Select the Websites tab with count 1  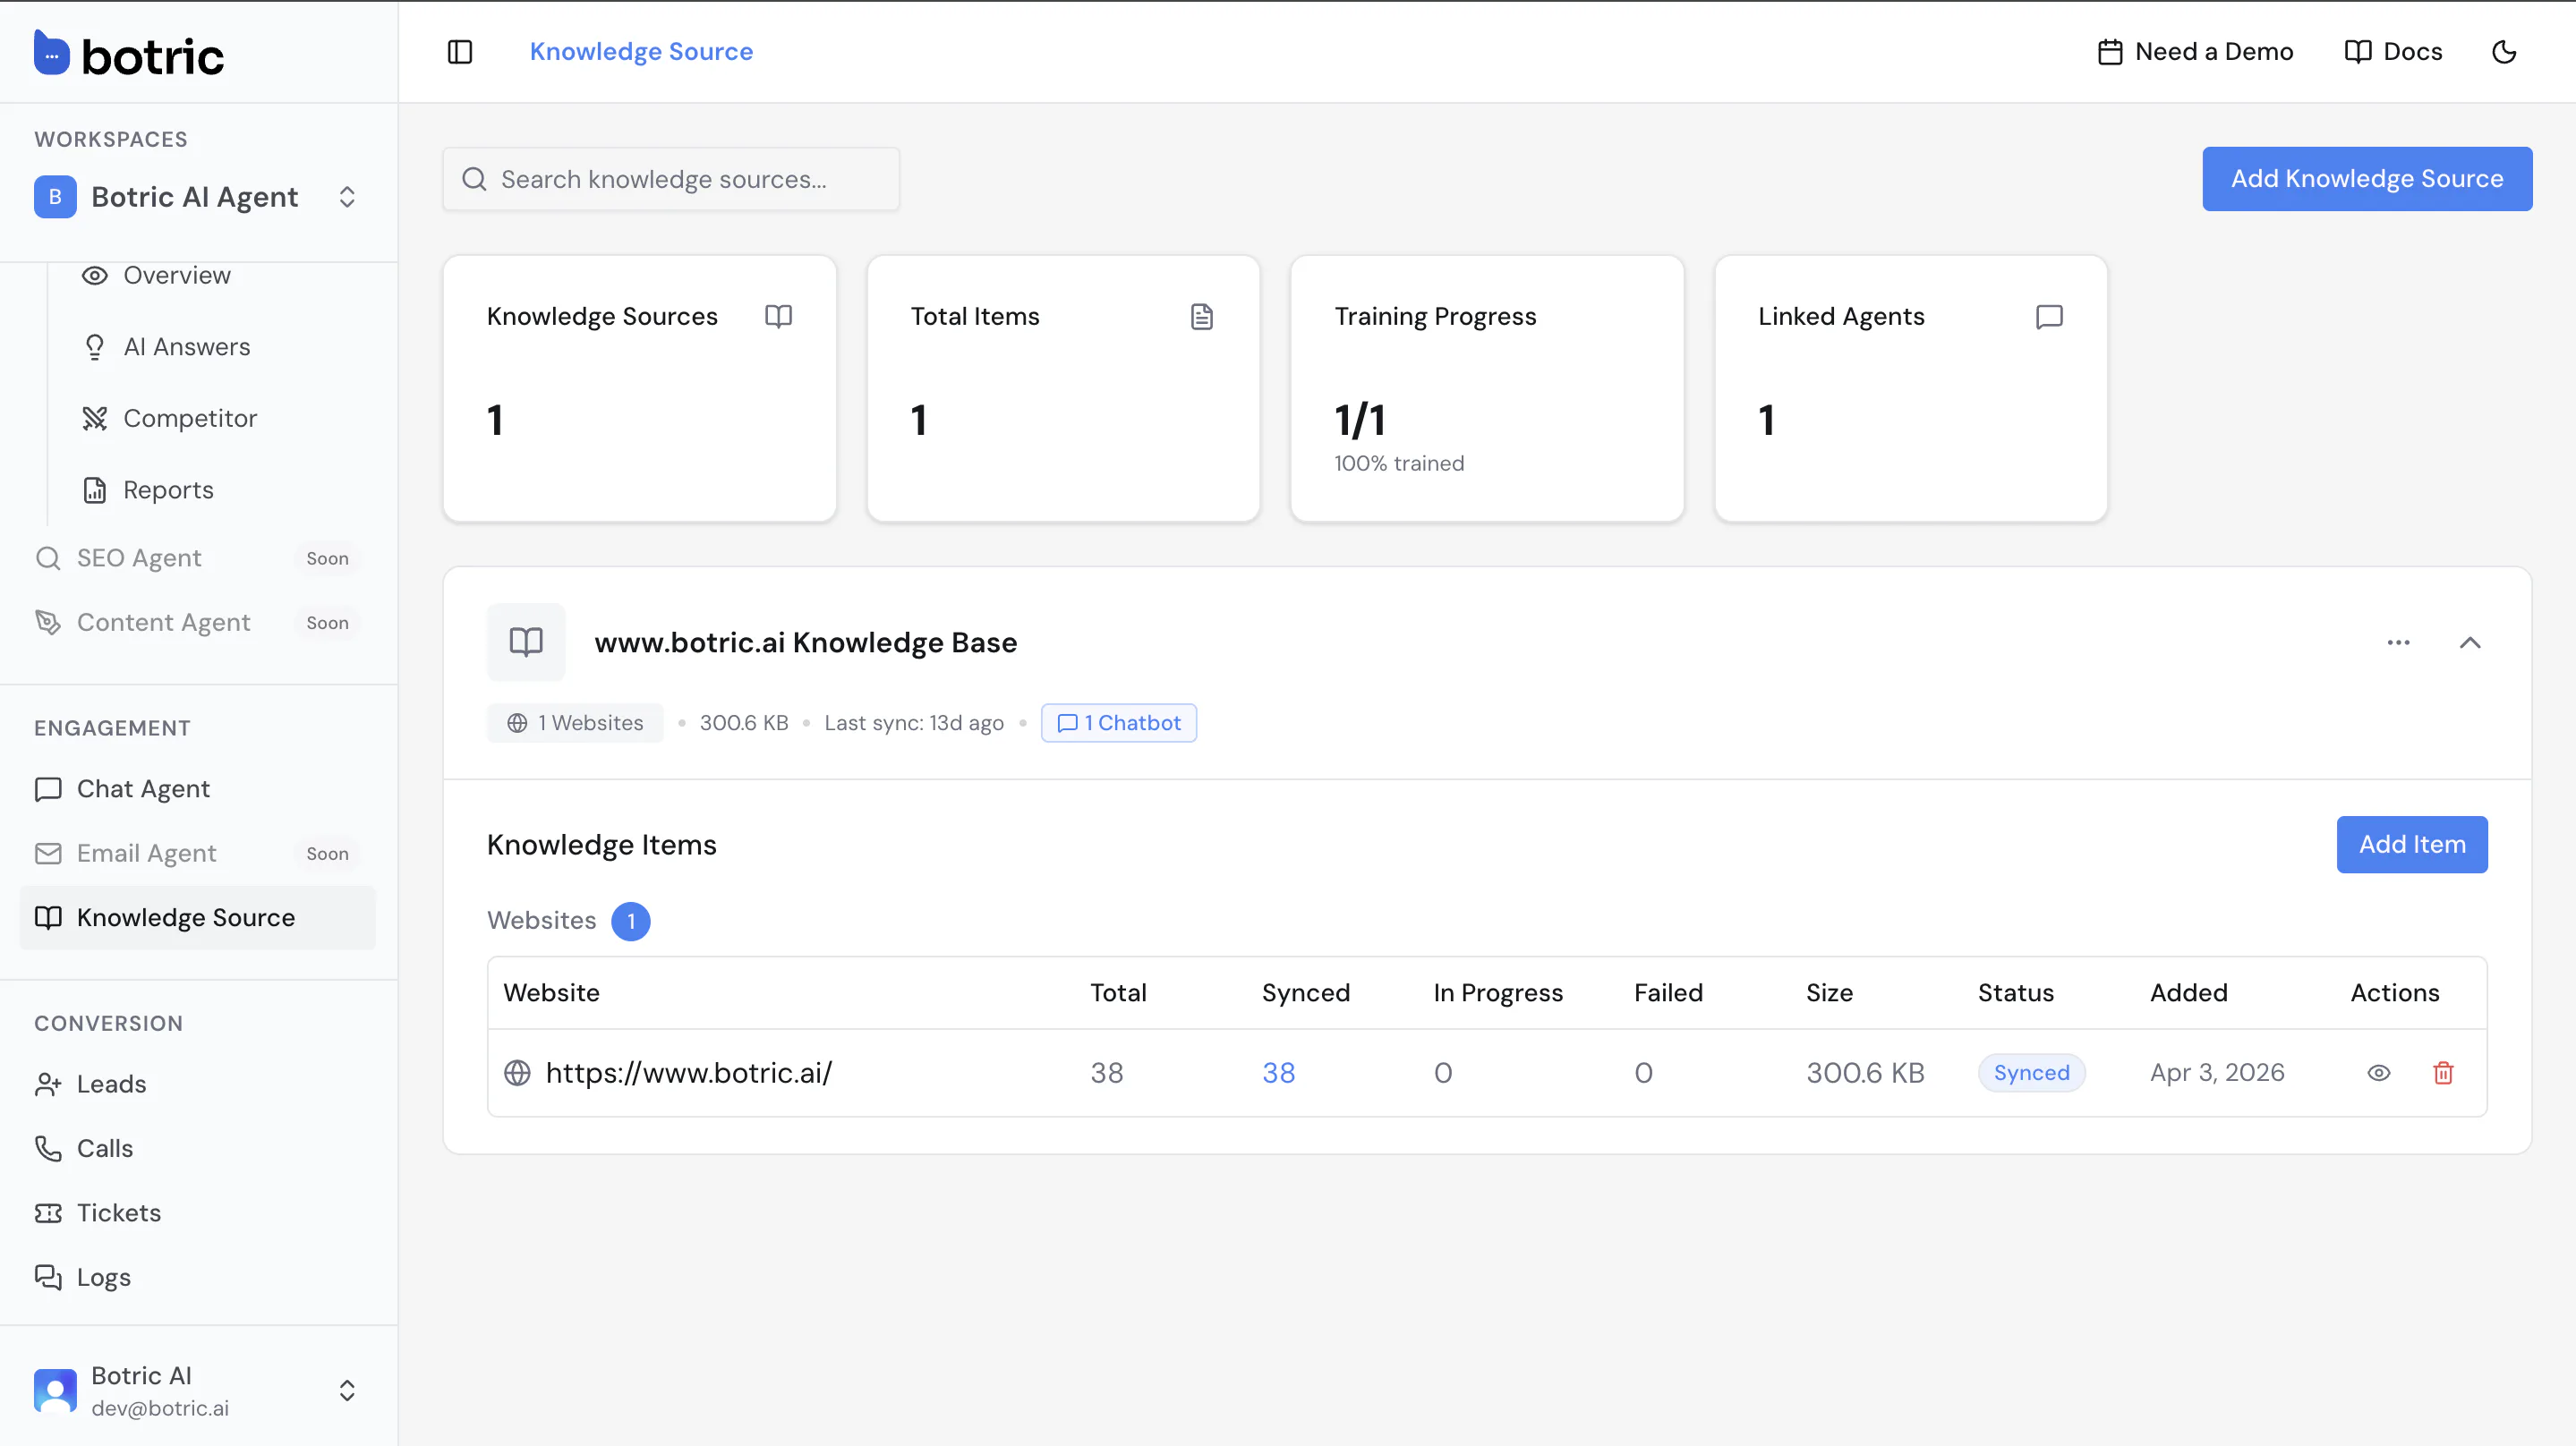[568, 921]
